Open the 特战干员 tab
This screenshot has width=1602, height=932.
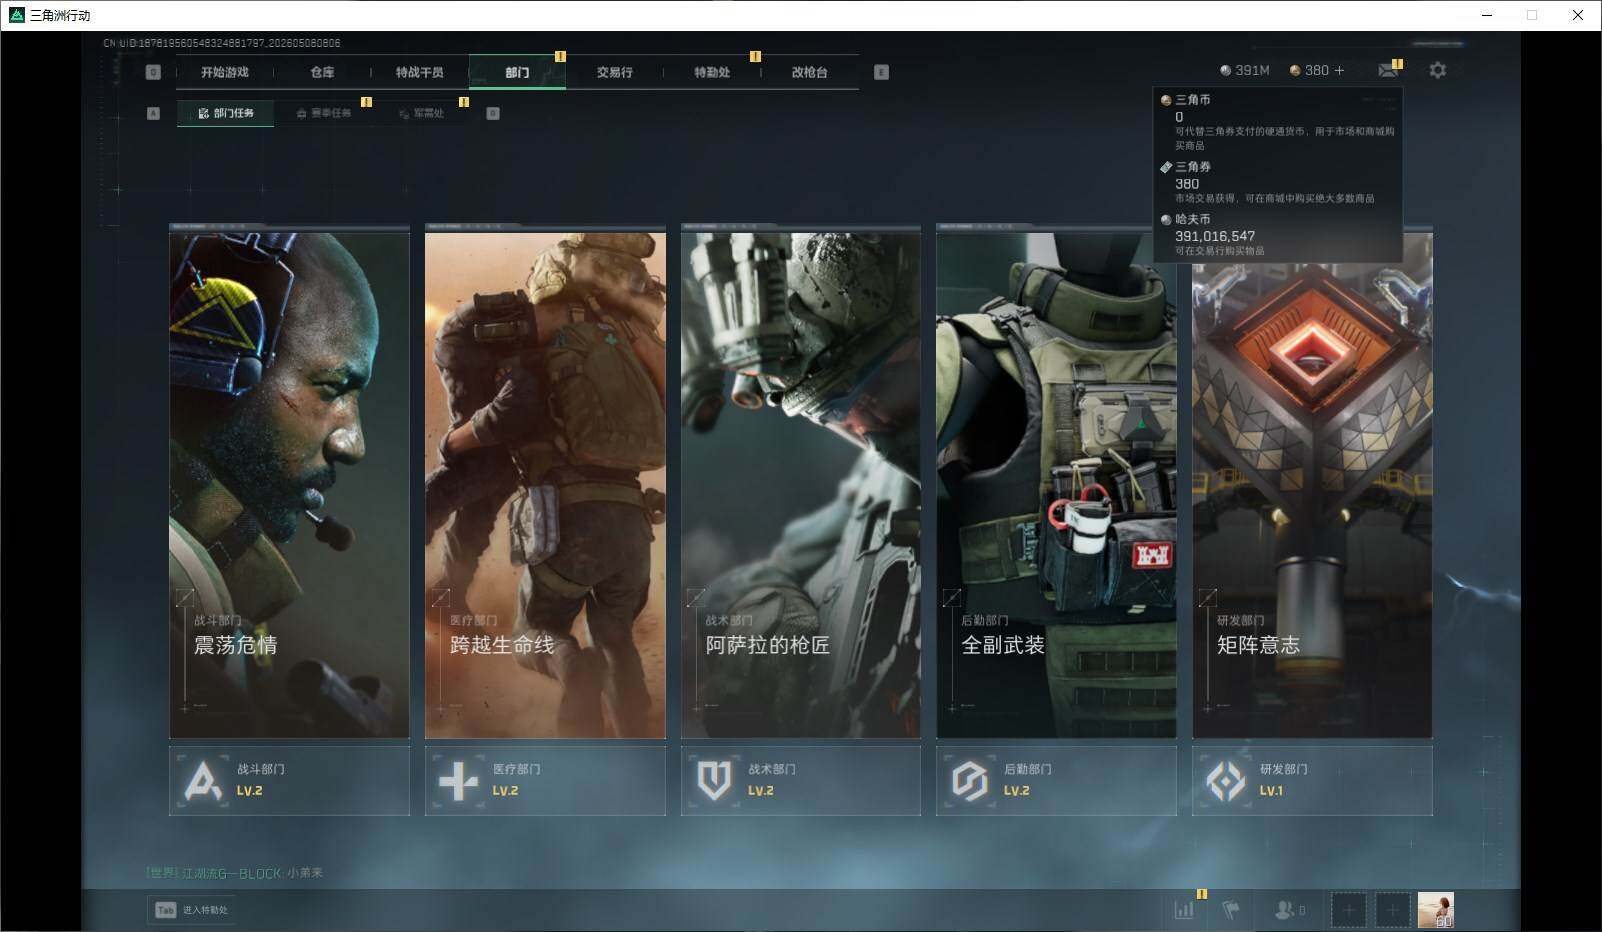point(419,72)
